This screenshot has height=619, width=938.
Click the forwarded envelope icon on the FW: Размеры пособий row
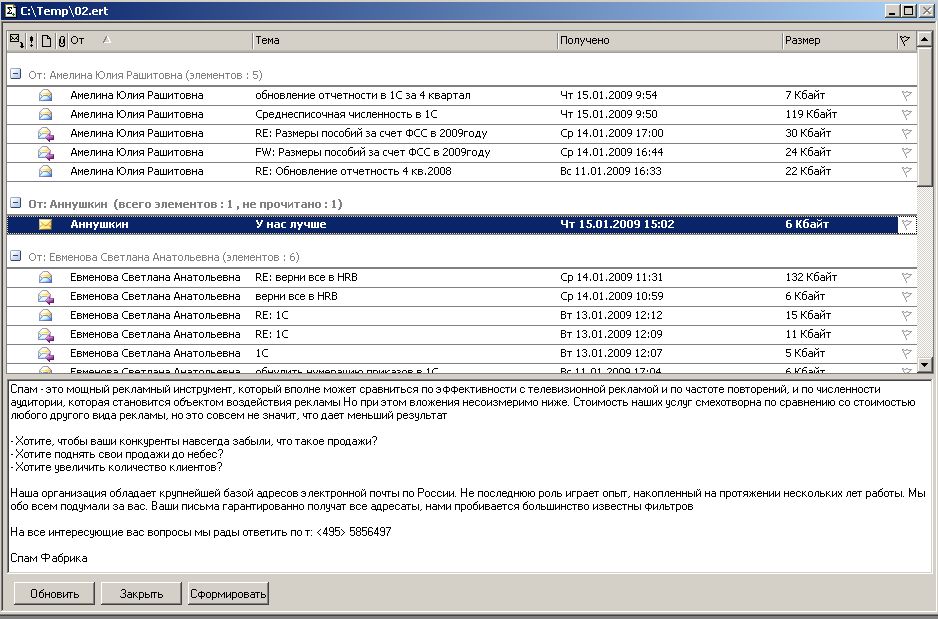coord(45,153)
